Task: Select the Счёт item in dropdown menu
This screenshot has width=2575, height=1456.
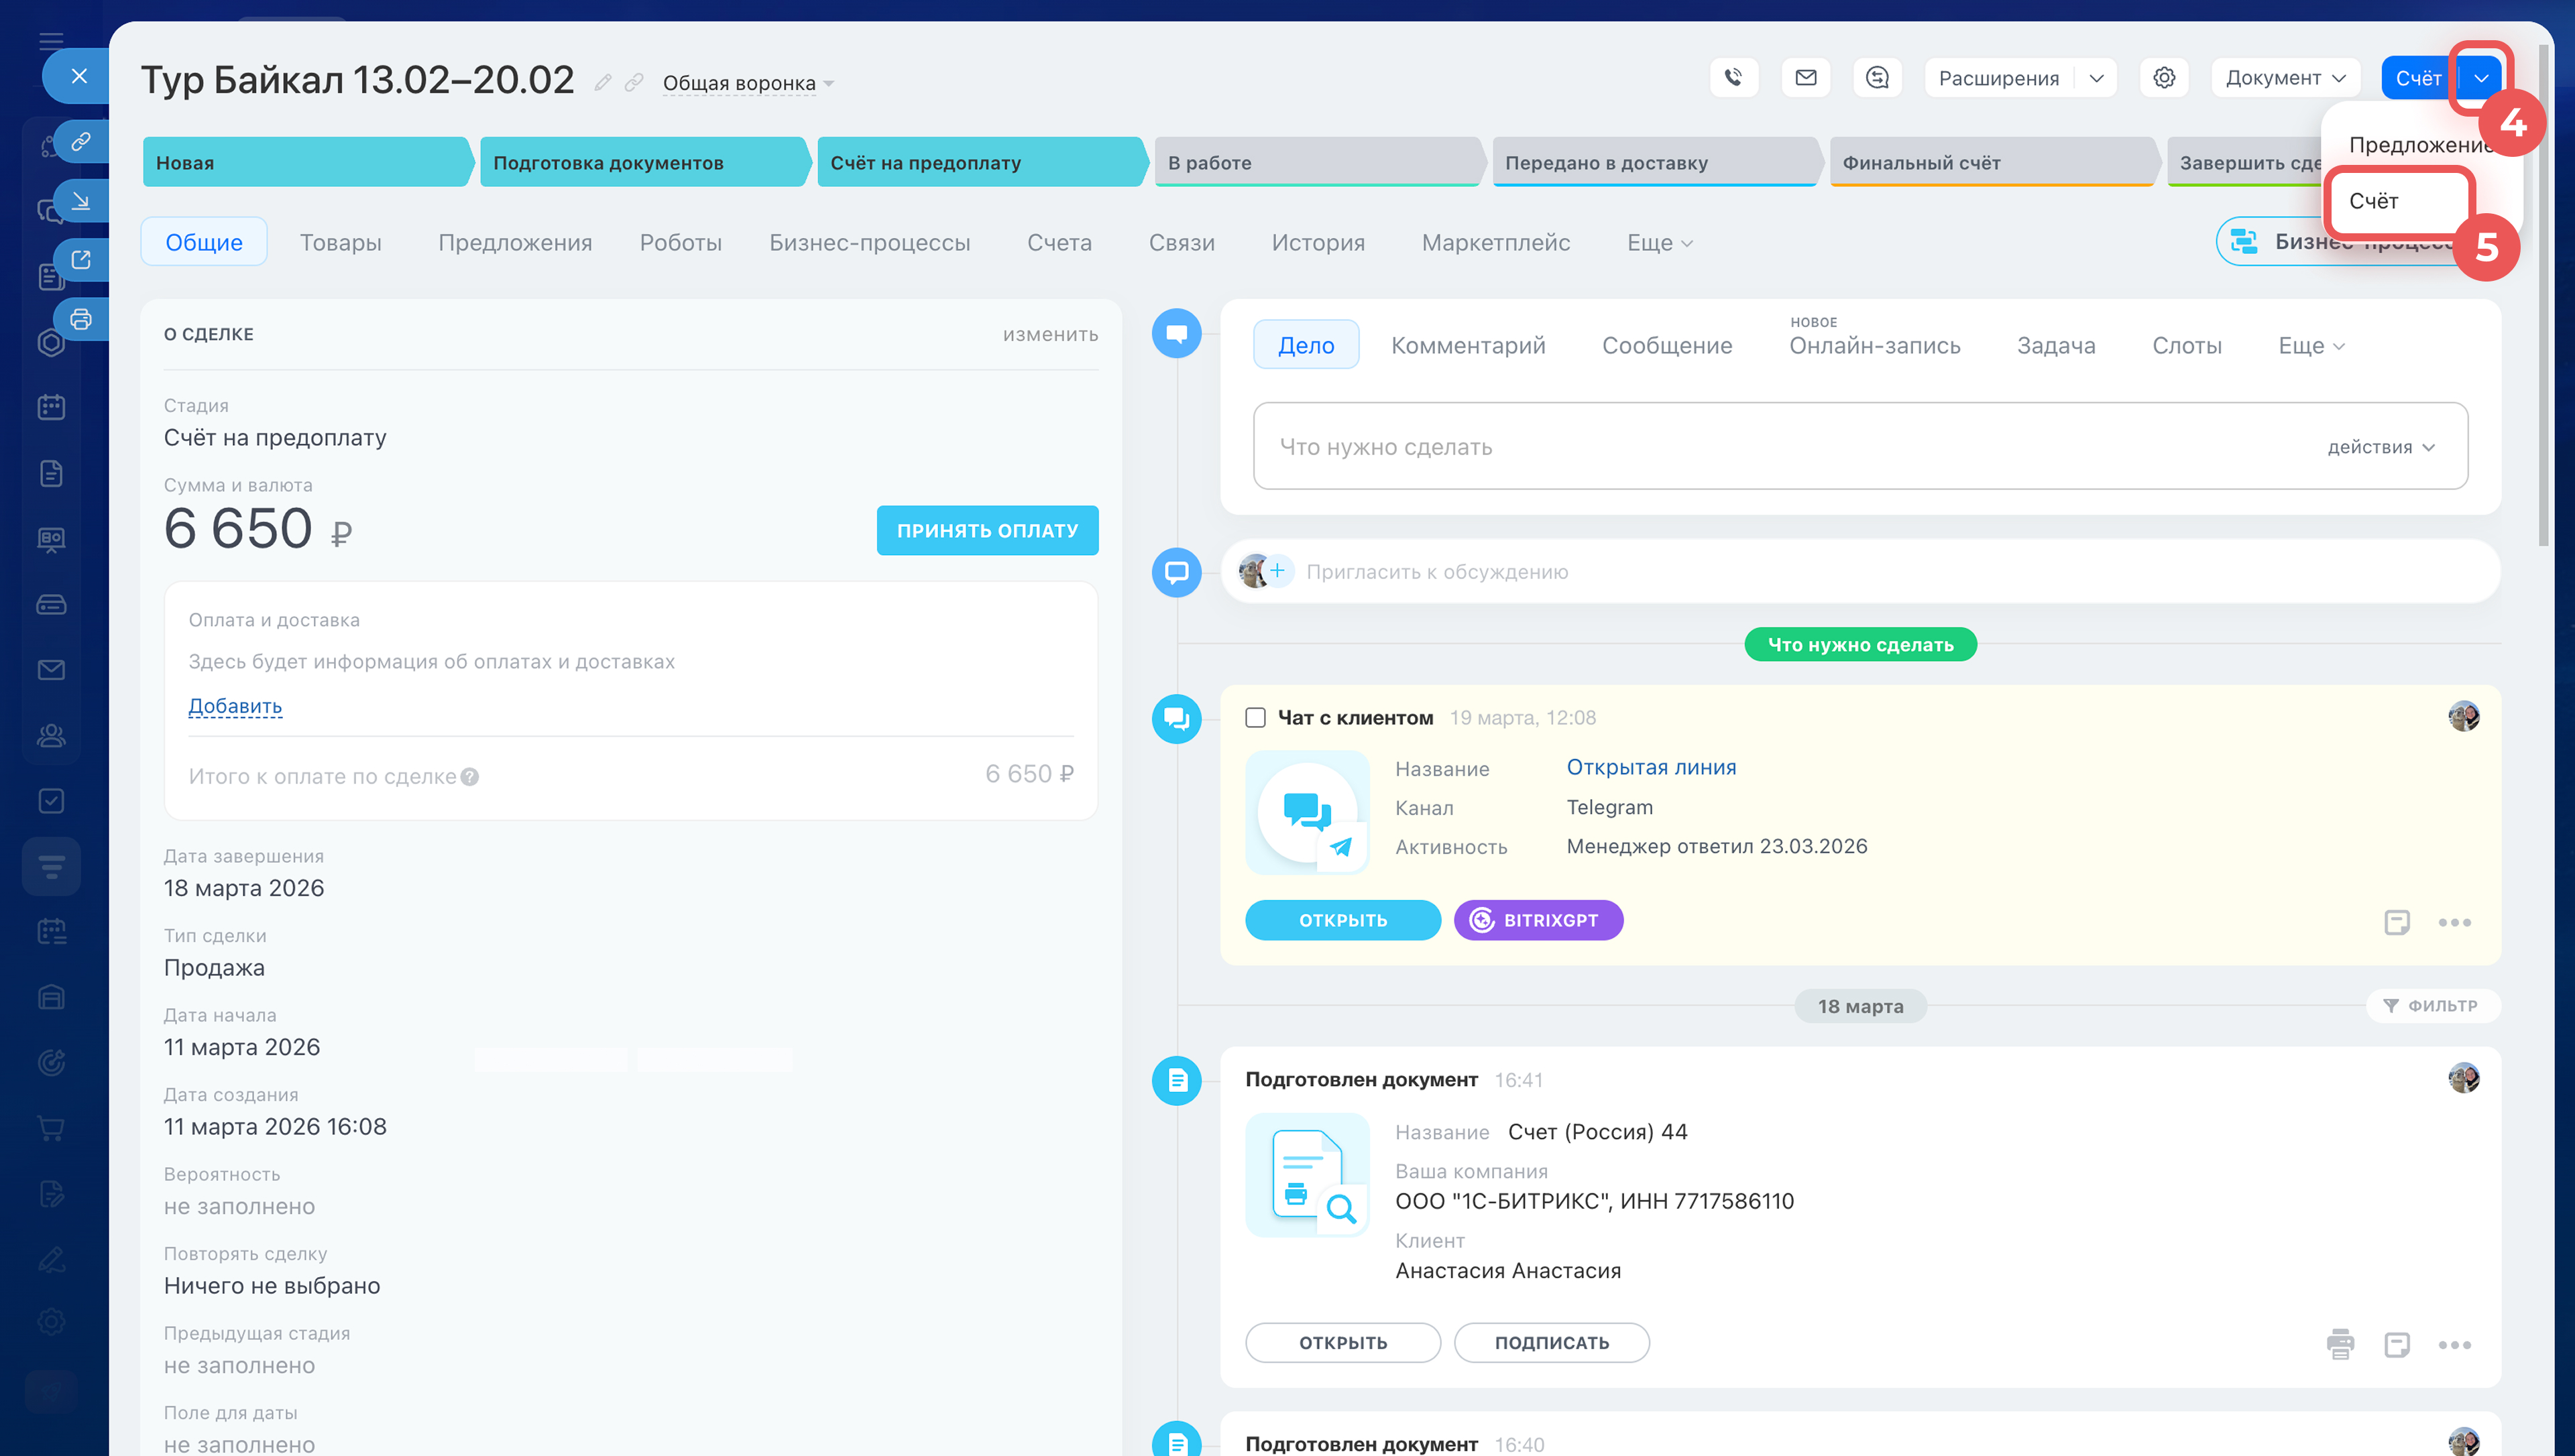Action: [x=2374, y=201]
